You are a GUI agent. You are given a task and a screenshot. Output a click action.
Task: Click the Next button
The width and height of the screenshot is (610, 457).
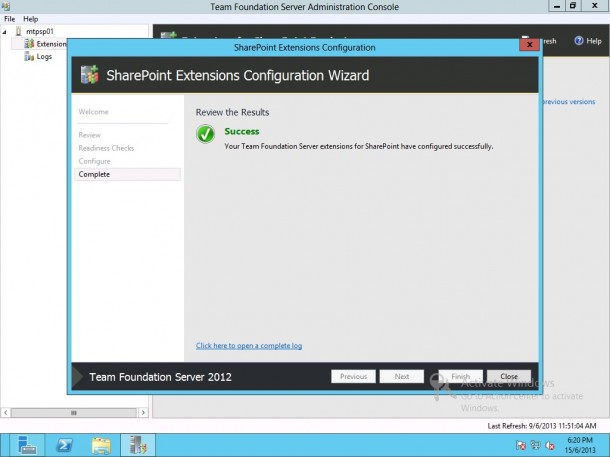402,376
